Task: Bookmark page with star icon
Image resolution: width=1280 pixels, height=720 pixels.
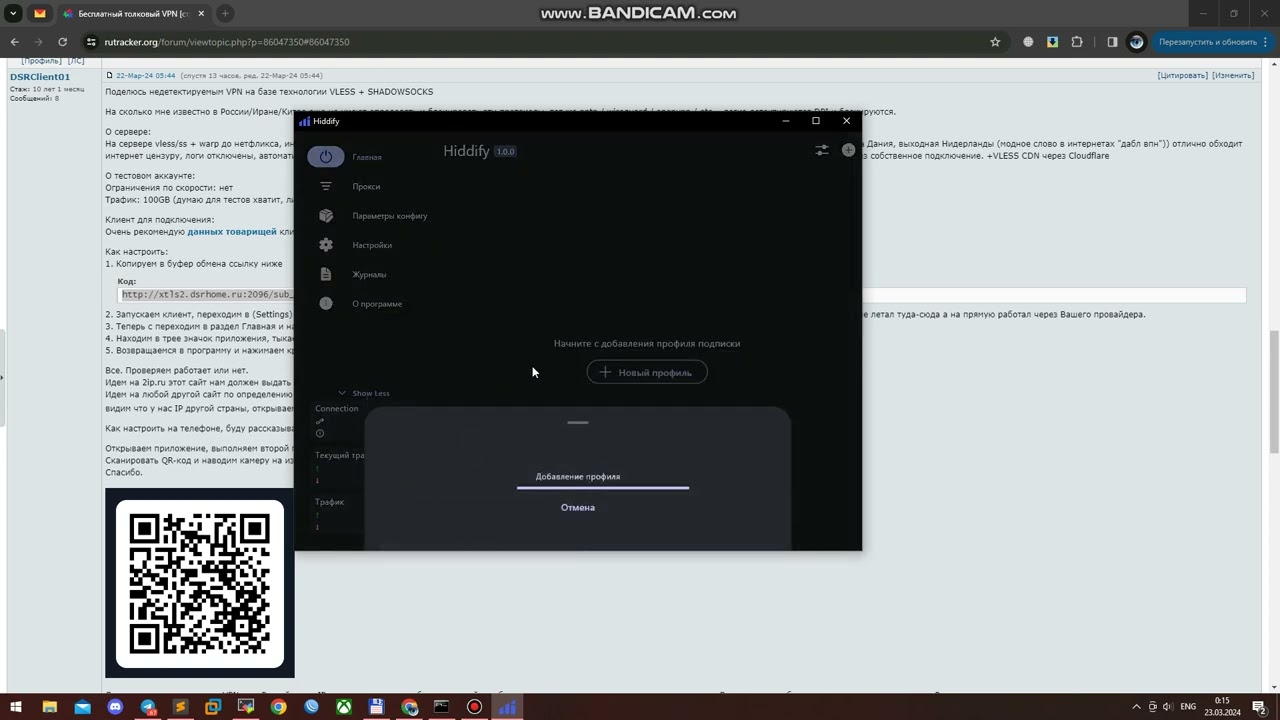Action: [995, 42]
